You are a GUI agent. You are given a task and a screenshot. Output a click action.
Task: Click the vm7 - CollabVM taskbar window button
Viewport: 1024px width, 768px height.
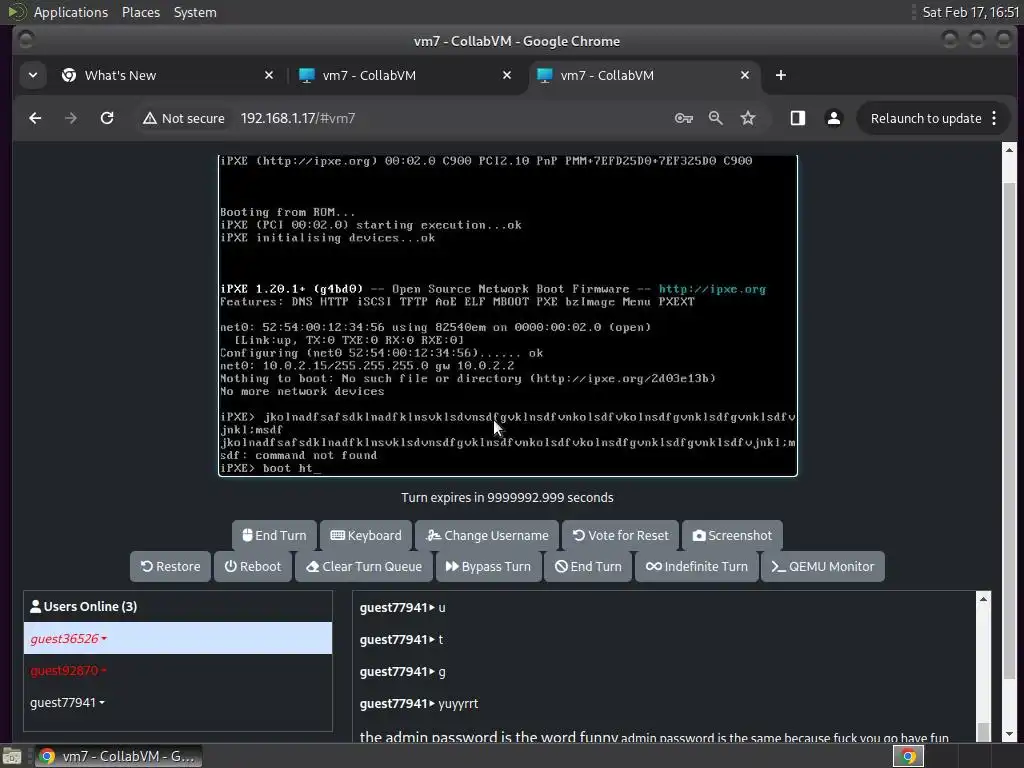[x=118, y=756]
